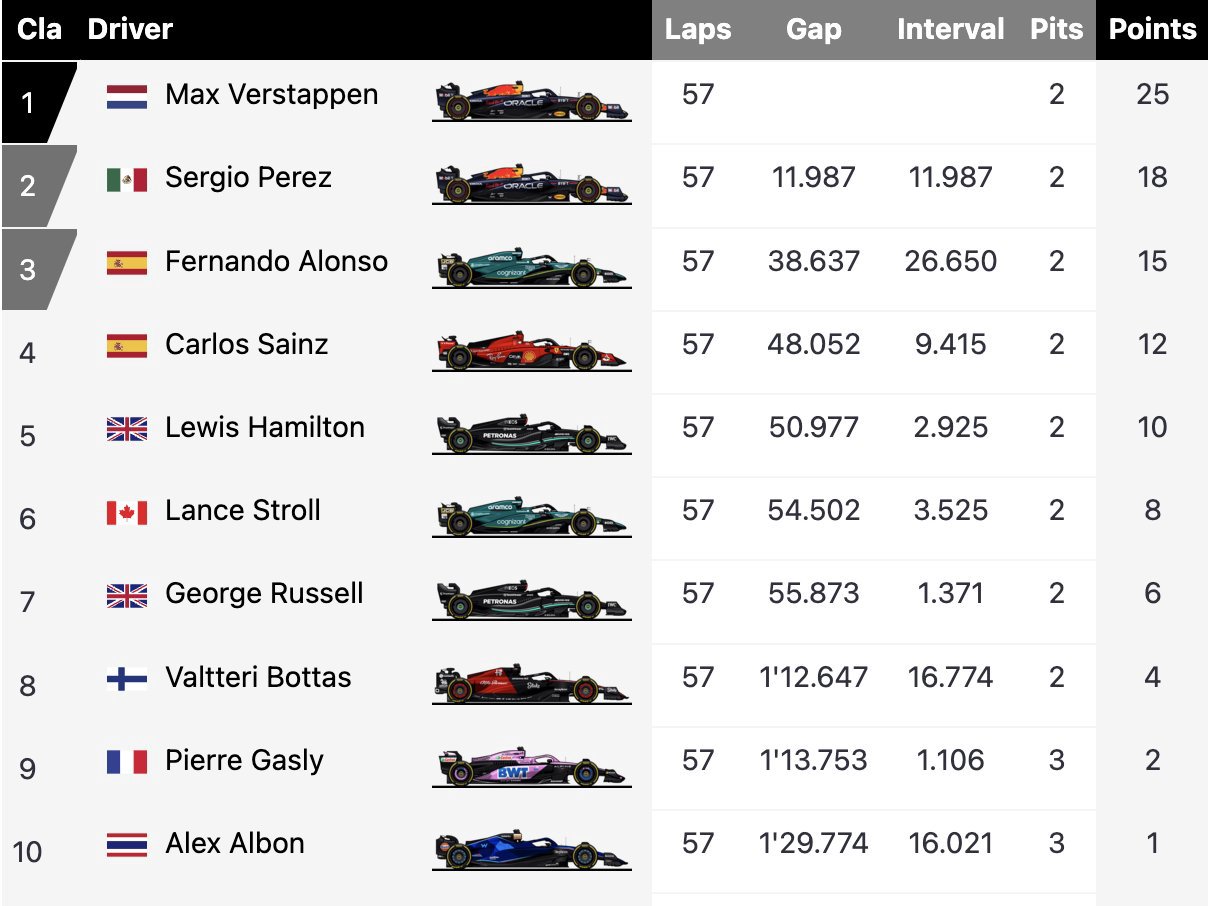Viewport: 1208px width, 906px height.
Task: Click the blue Williams car in Albon's row
Action: coord(532,850)
